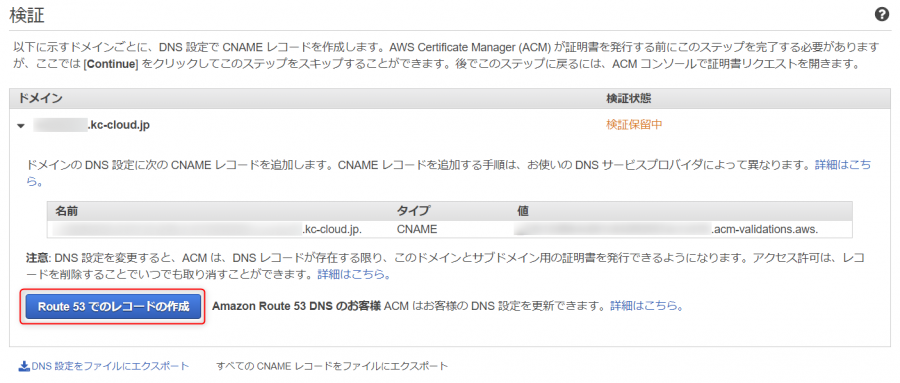This screenshot has width=900, height=383.
Task: Click the 検証 page heading
Action: [27, 16]
